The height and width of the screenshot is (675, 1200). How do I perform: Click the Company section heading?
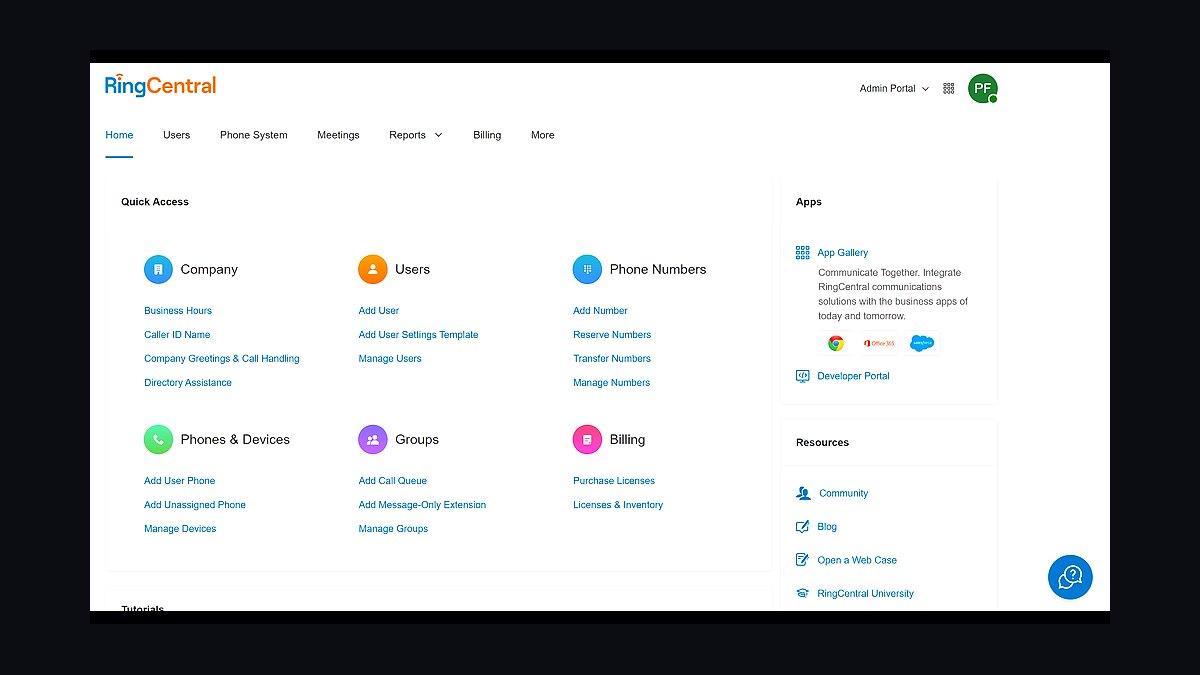point(209,269)
